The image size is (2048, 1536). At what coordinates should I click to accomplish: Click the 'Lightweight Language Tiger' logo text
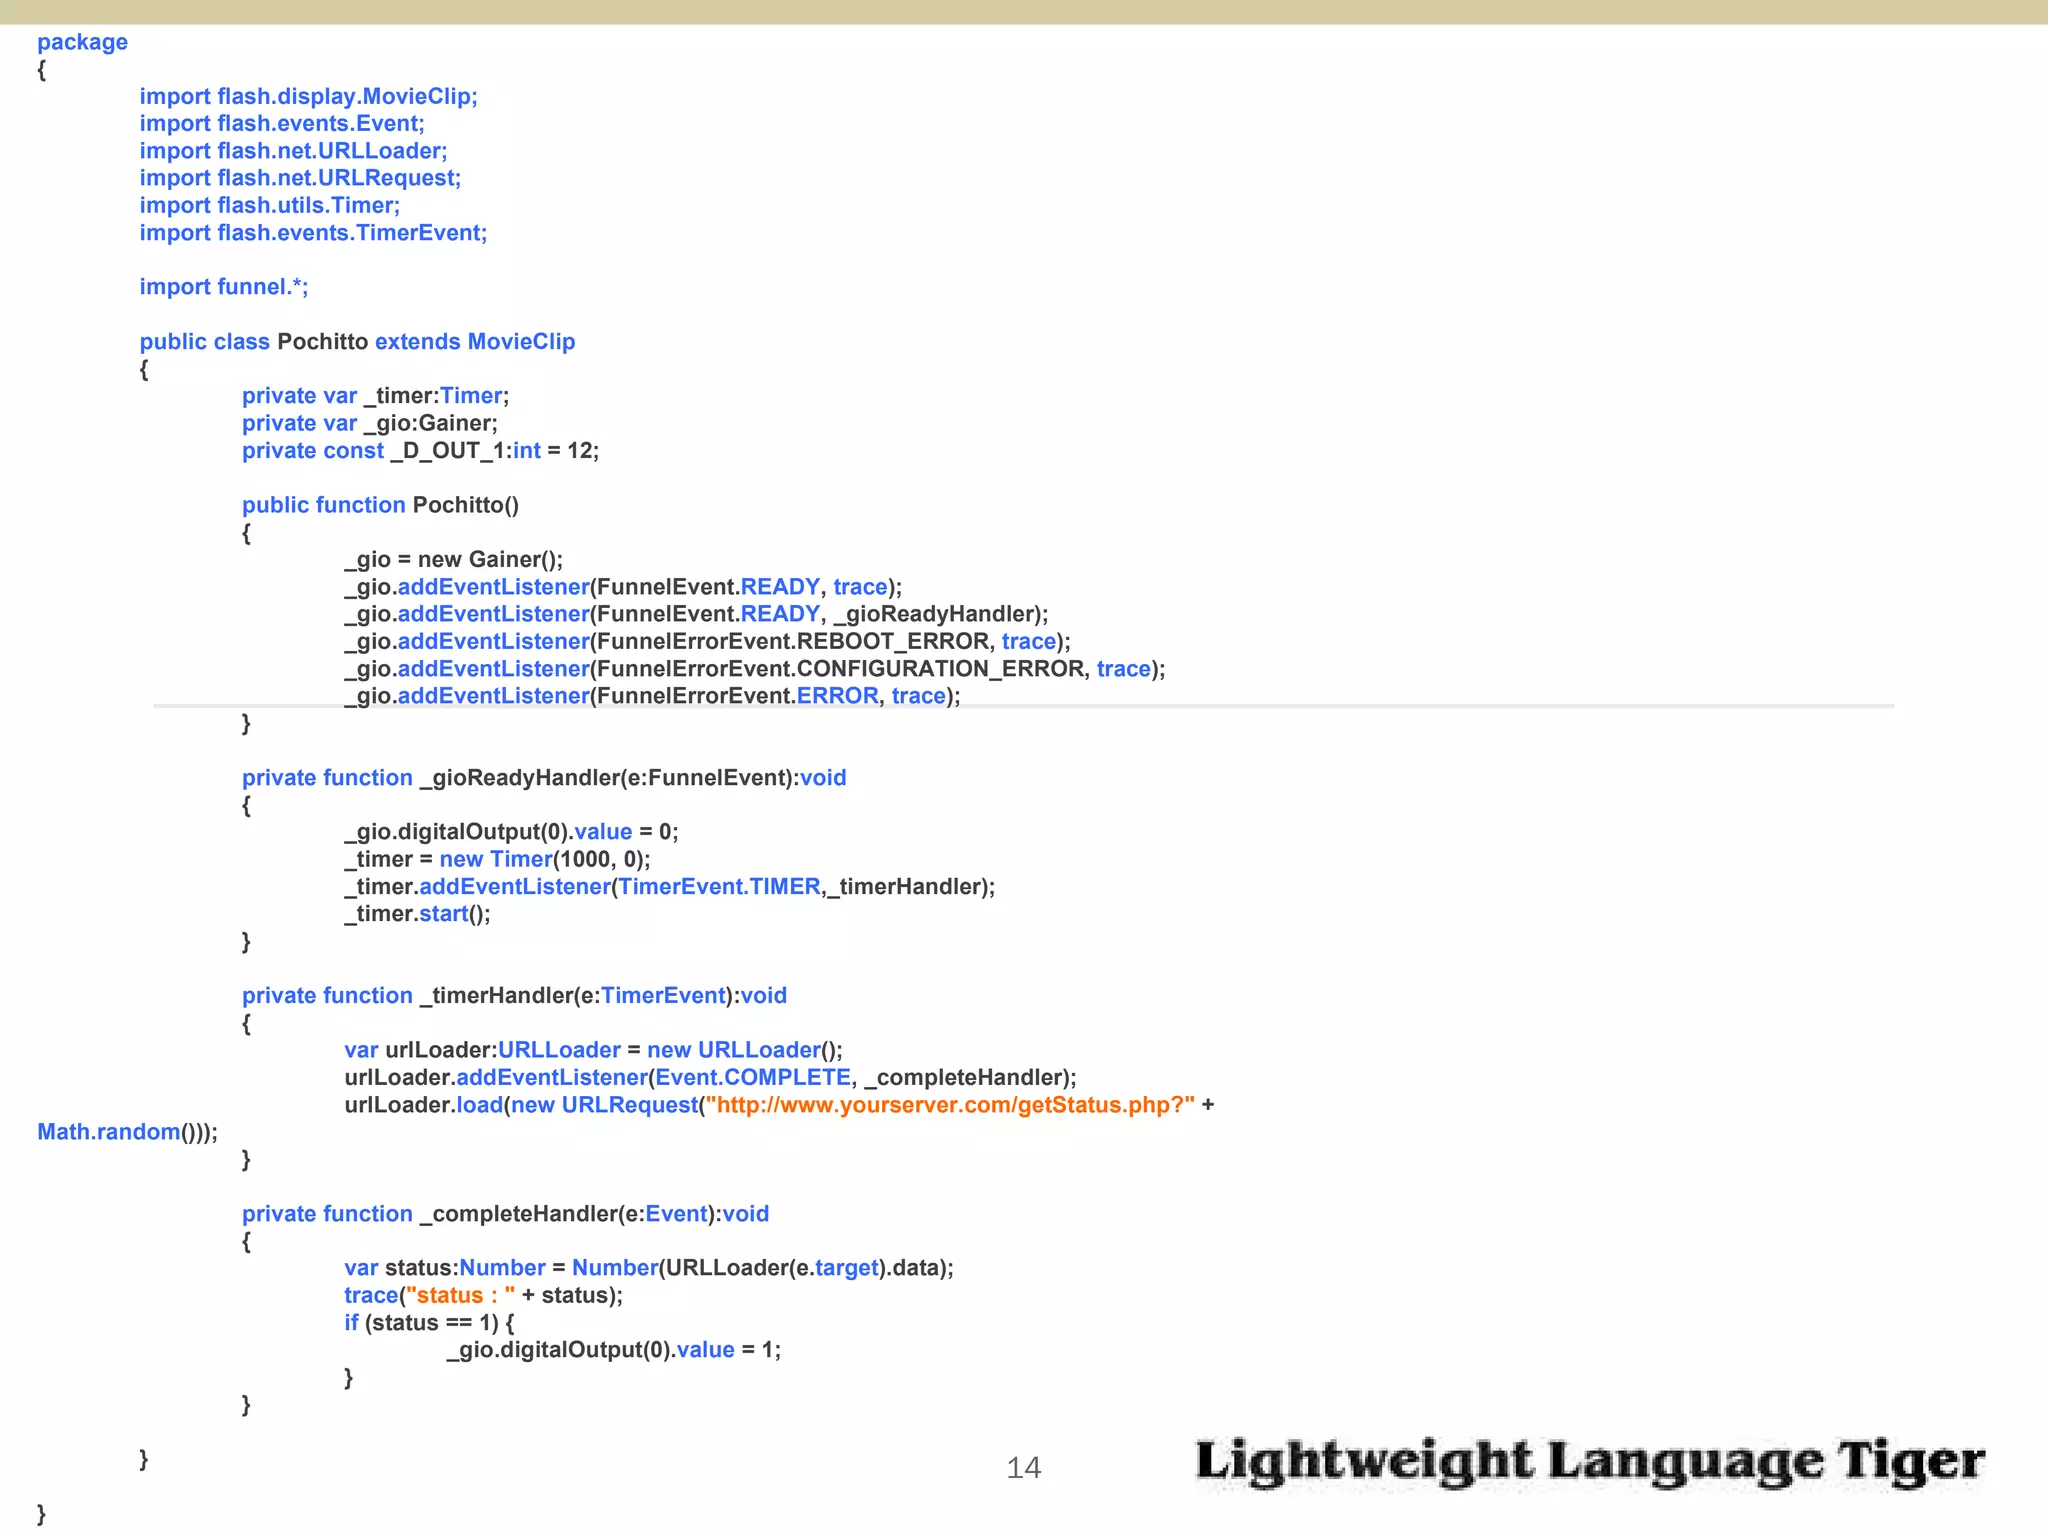pyautogui.click(x=1590, y=1462)
